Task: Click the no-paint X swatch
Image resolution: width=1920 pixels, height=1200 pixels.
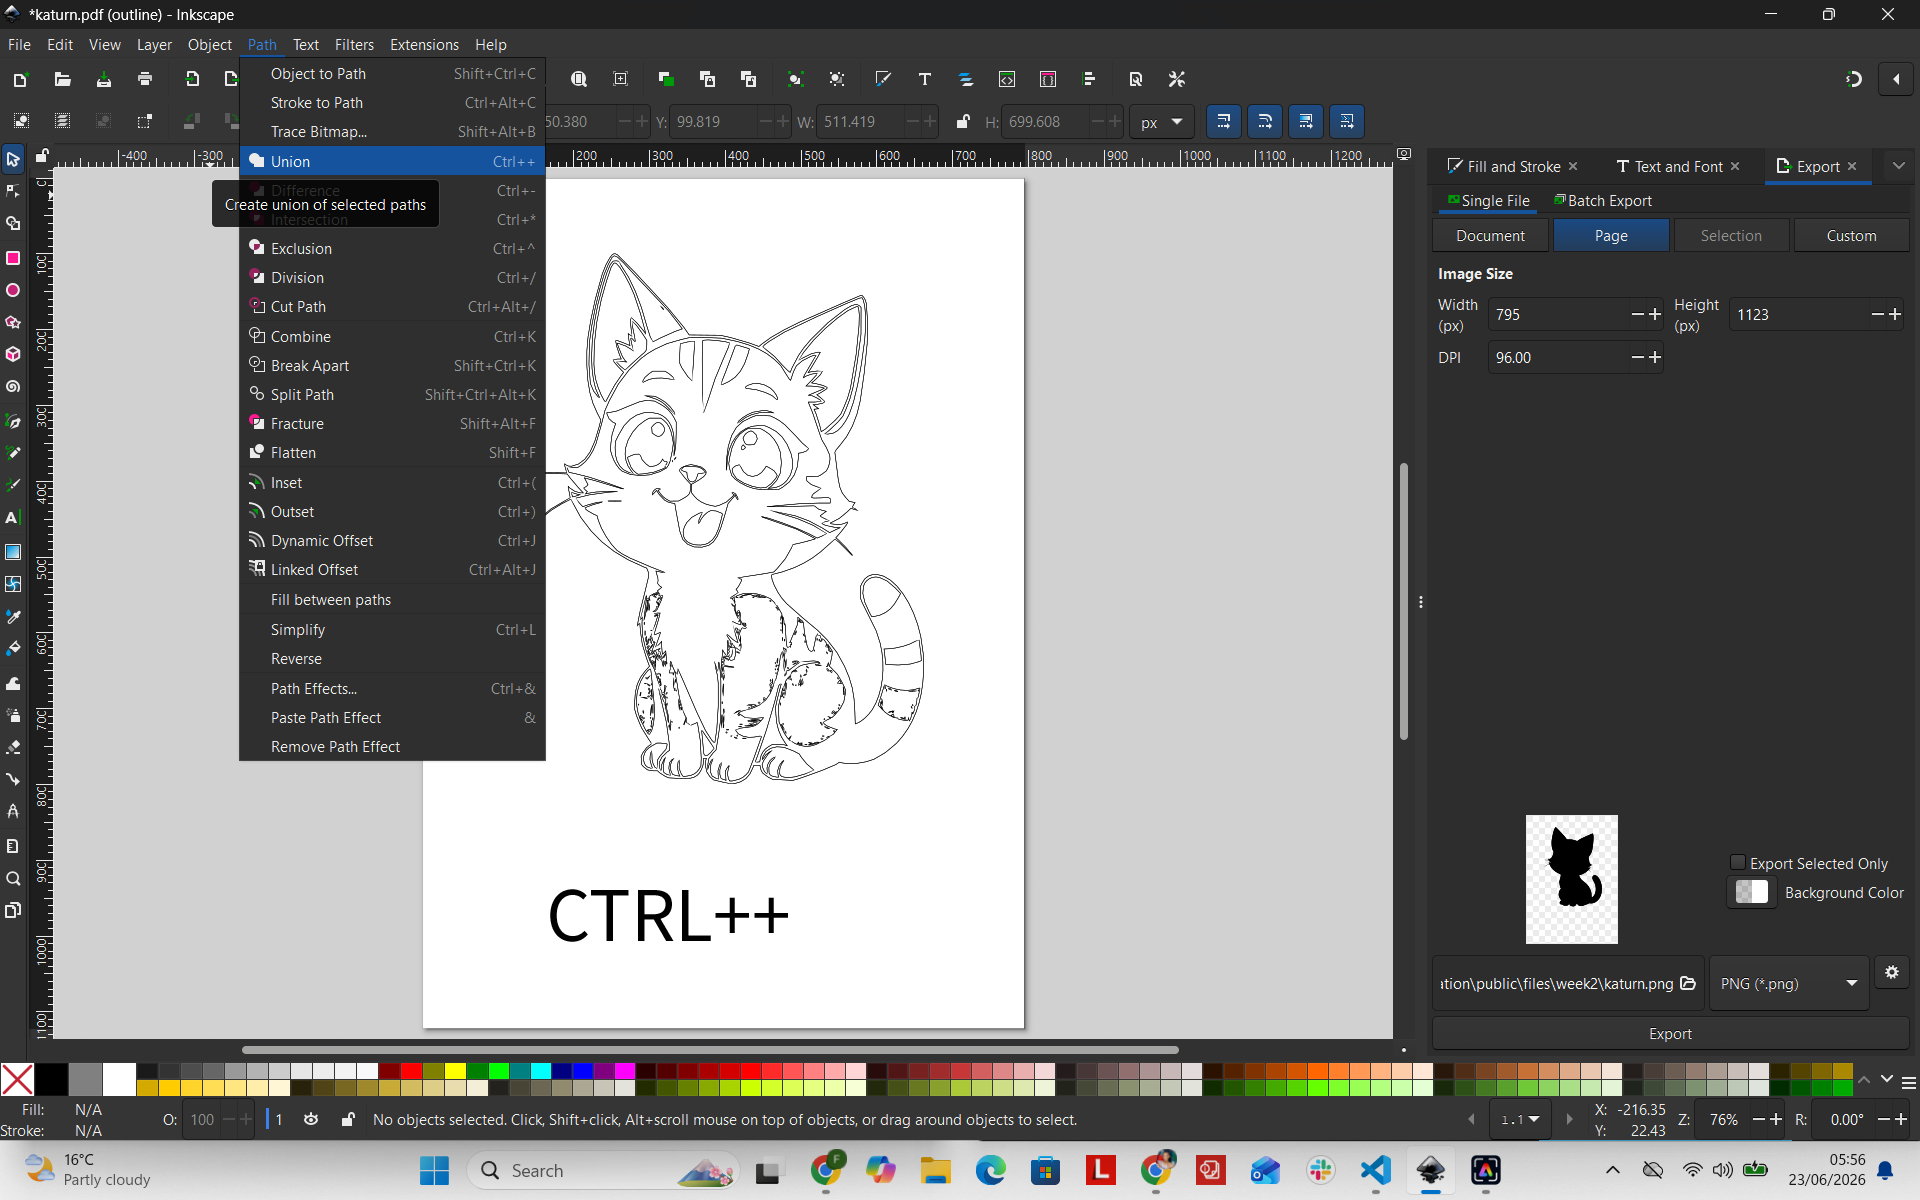Action: click(17, 1080)
